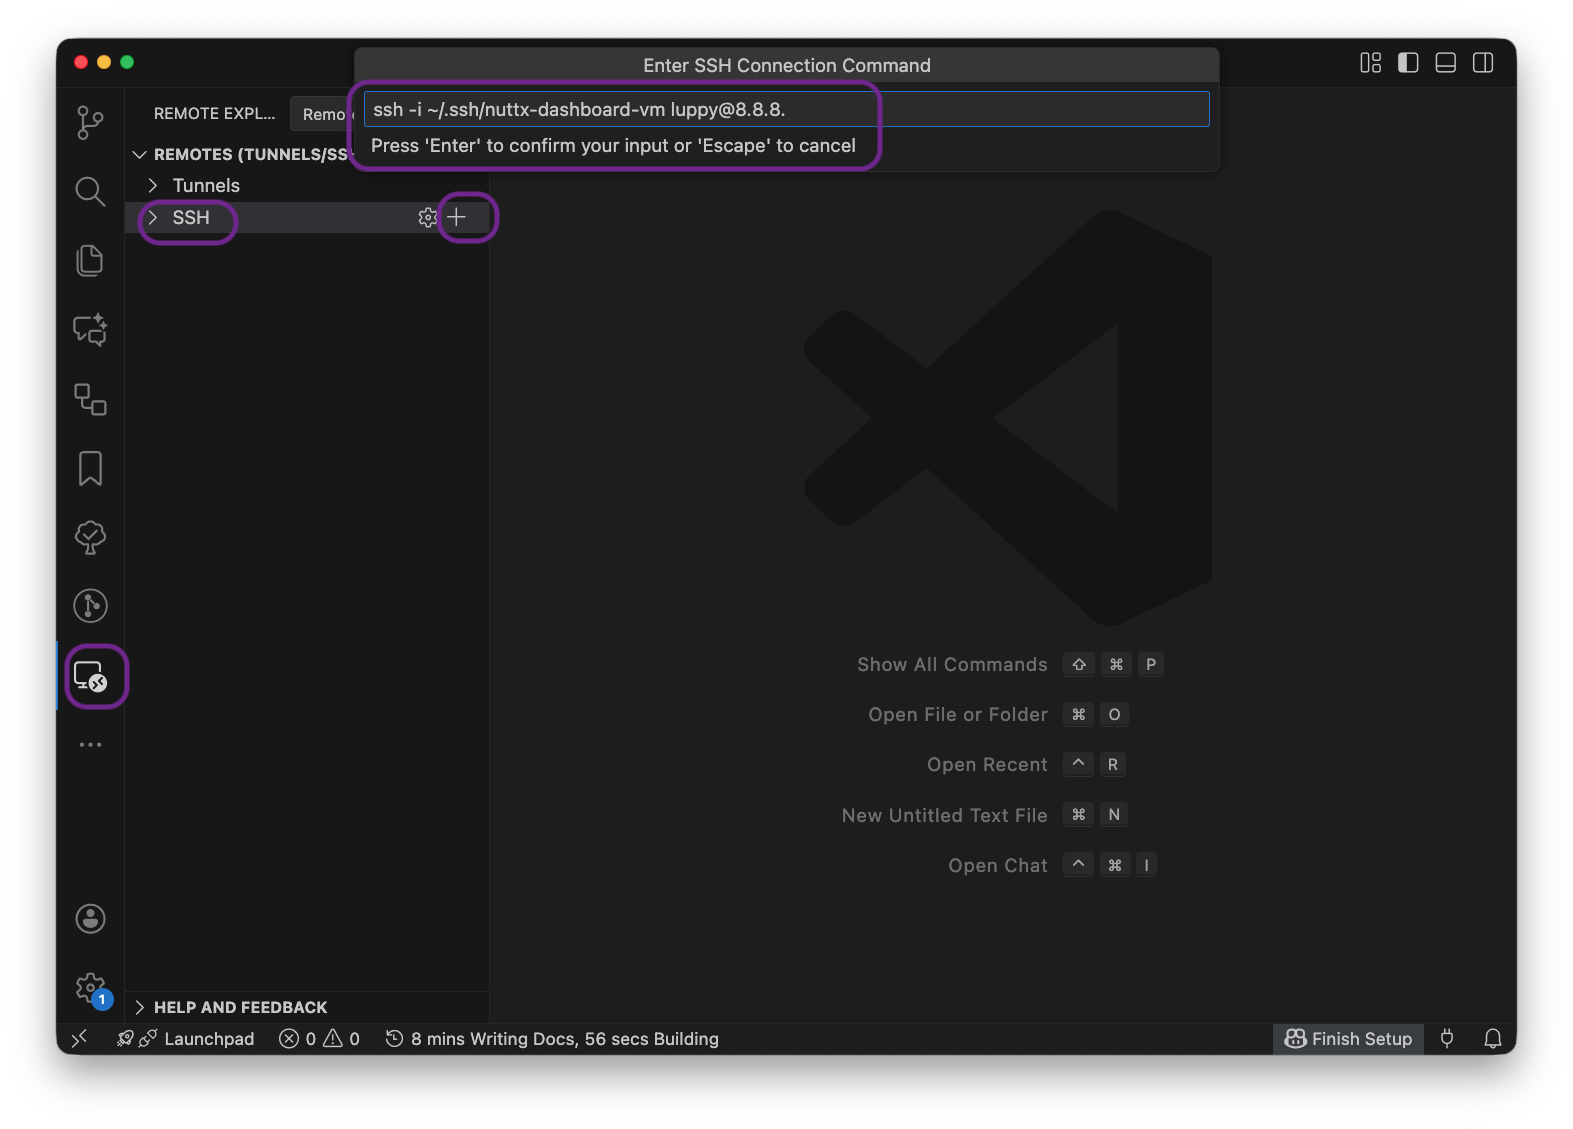Click Finish Setup in status bar

[1348, 1039]
